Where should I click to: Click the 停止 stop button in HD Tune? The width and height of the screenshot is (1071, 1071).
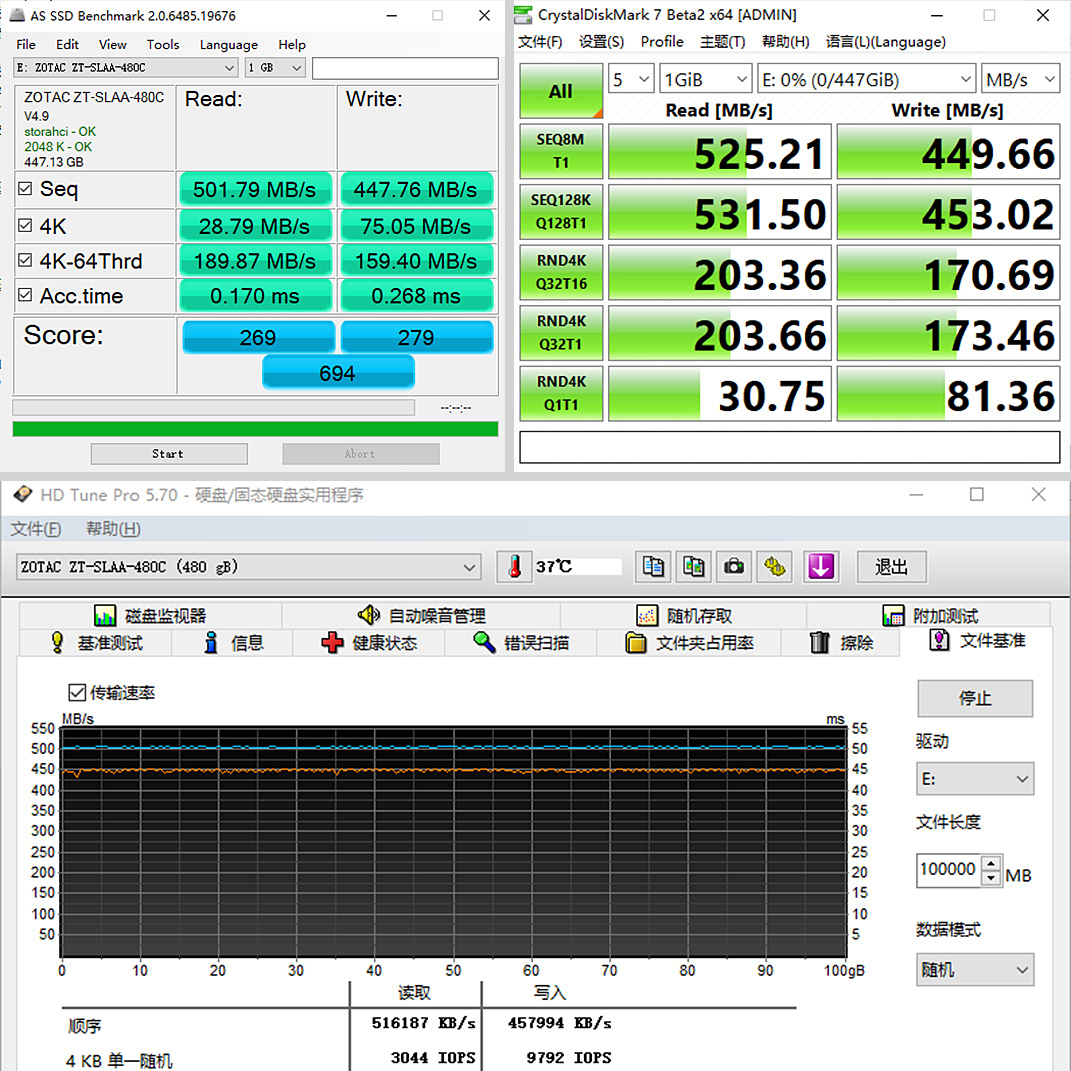[x=975, y=698]
